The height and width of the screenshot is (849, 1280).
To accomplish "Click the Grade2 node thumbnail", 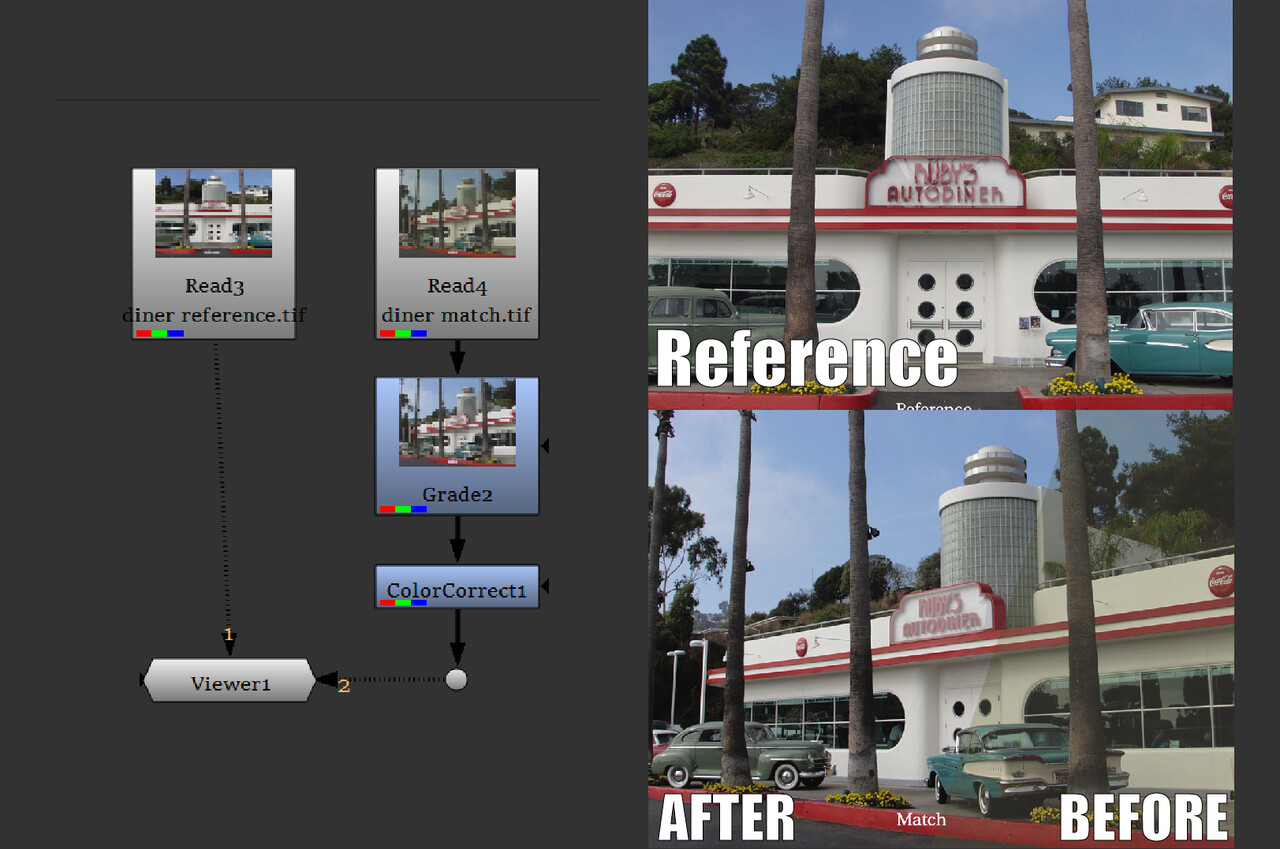I will pyautogui.click(x=457, y=422).
